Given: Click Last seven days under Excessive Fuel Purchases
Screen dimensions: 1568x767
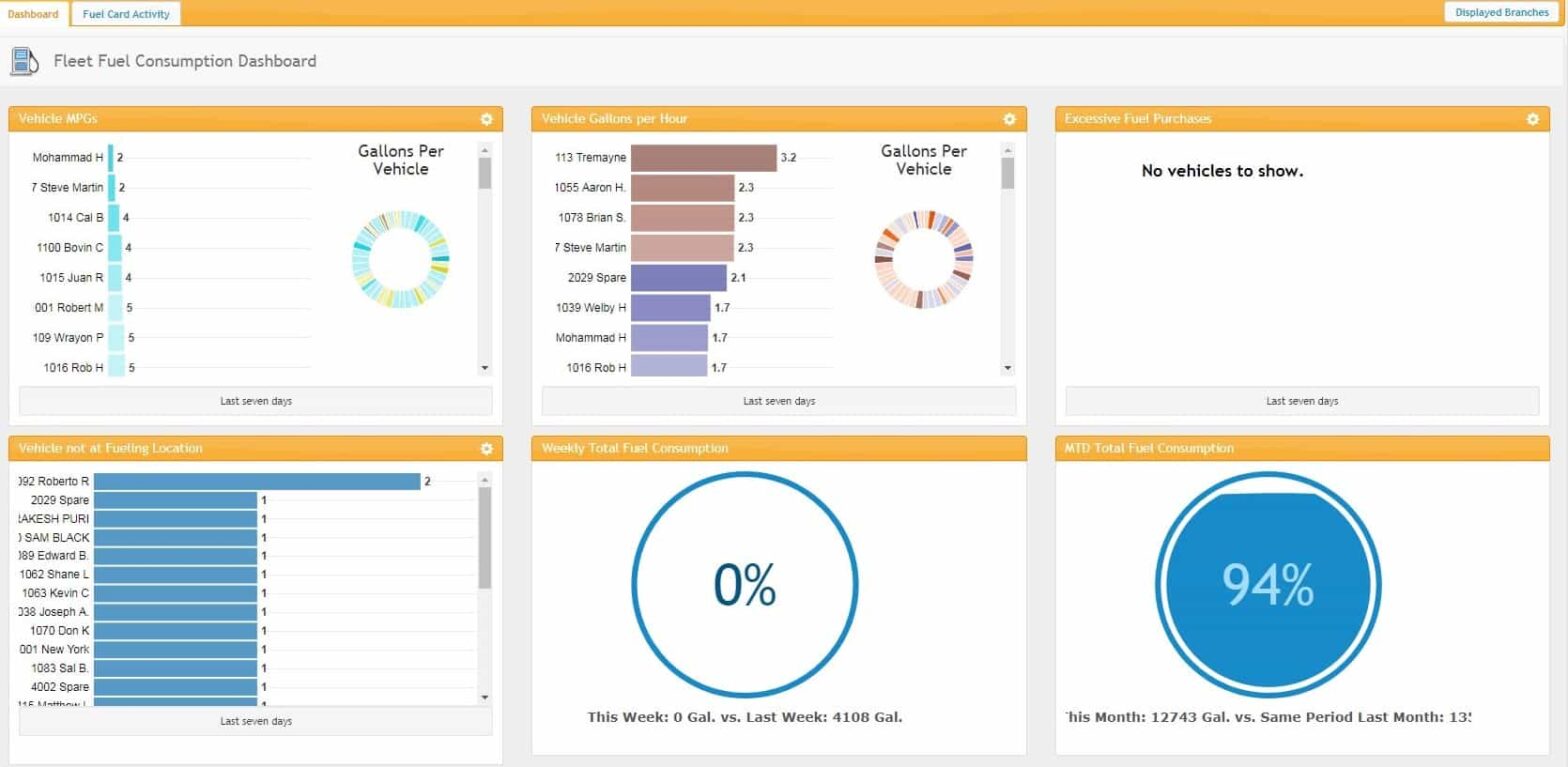Looking at the screenshot, I should pyautogui.click(x=1302, y=401).
